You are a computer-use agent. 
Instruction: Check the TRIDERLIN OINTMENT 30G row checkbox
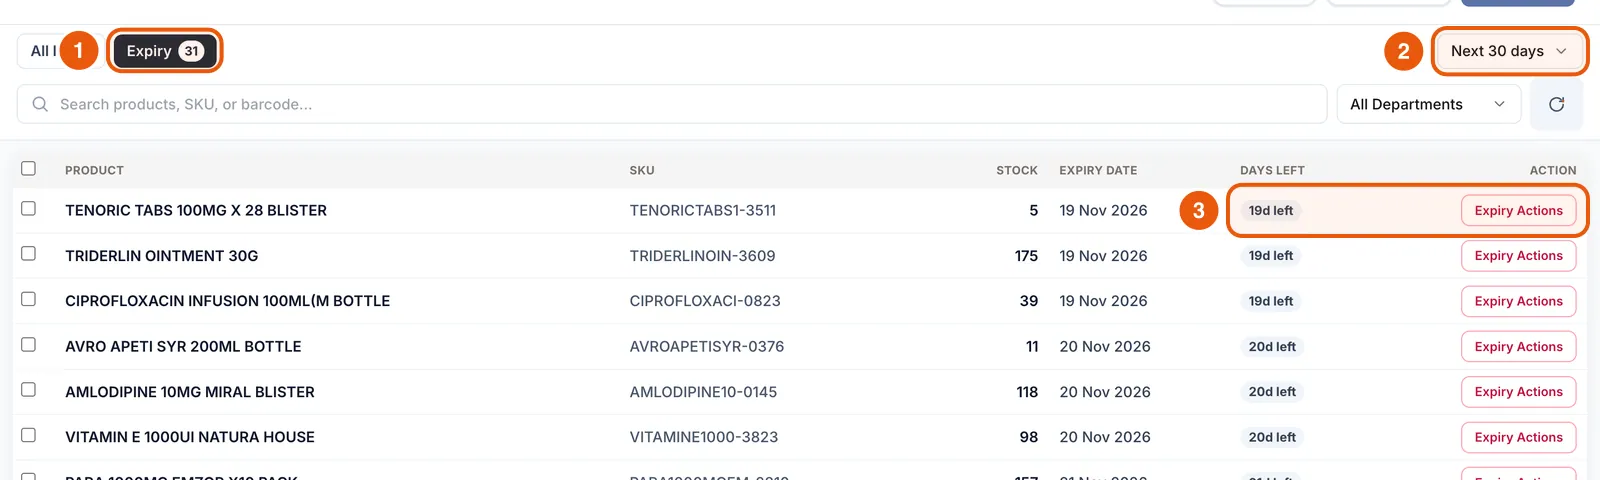28,254
